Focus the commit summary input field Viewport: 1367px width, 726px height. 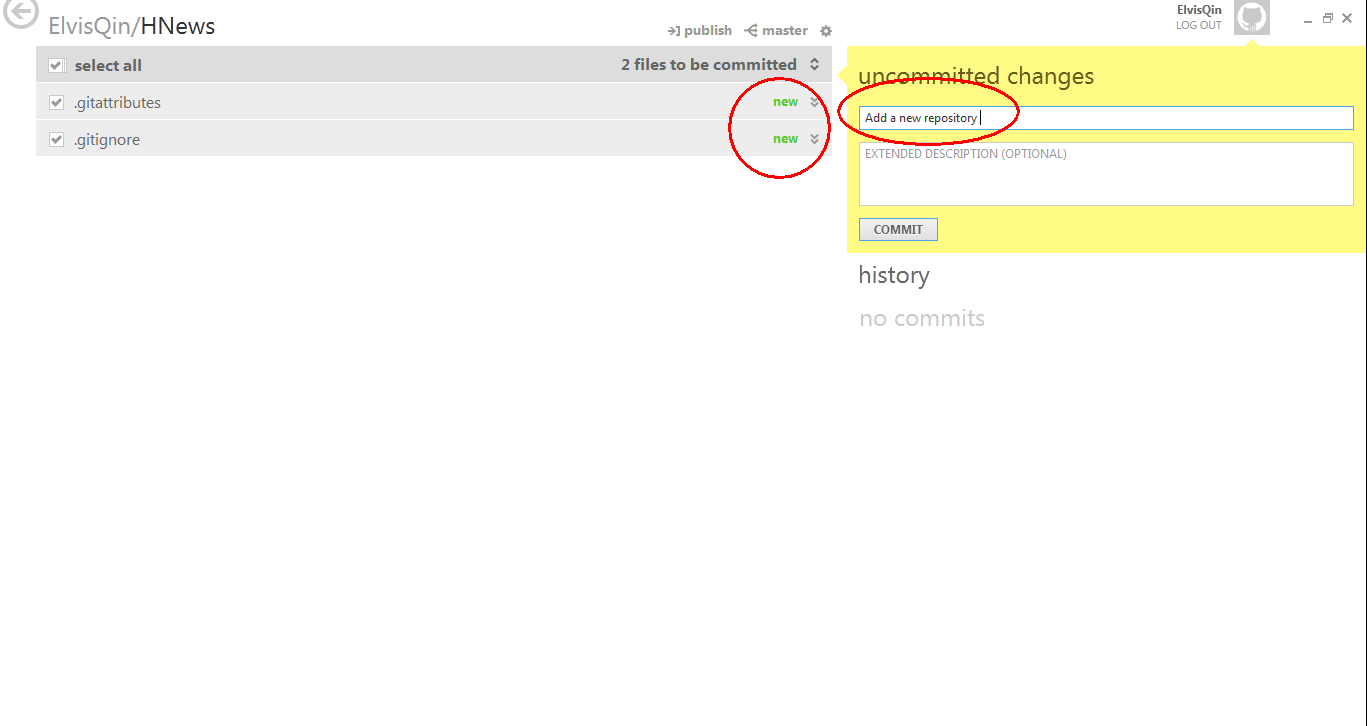pos(1106,118)
